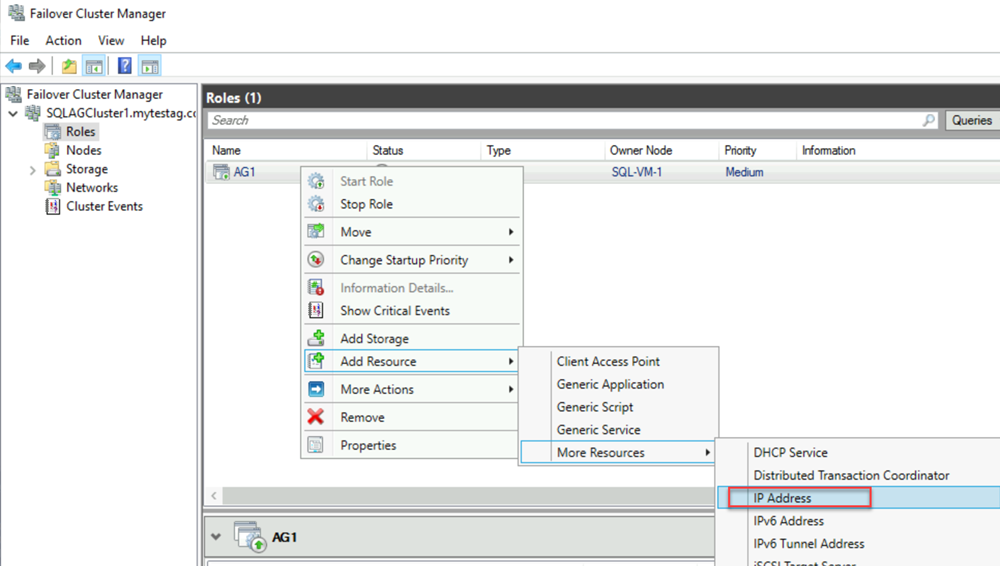Click the Help question mark toolbar icon
The width and height of the screenshot is (1000, 566).
click(124, 66)
